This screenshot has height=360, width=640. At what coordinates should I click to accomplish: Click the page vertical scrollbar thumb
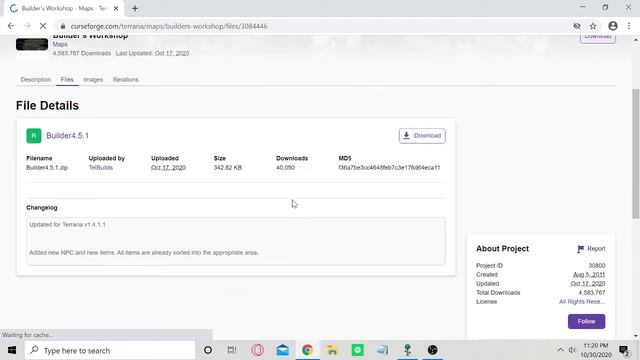coord(636,154)
